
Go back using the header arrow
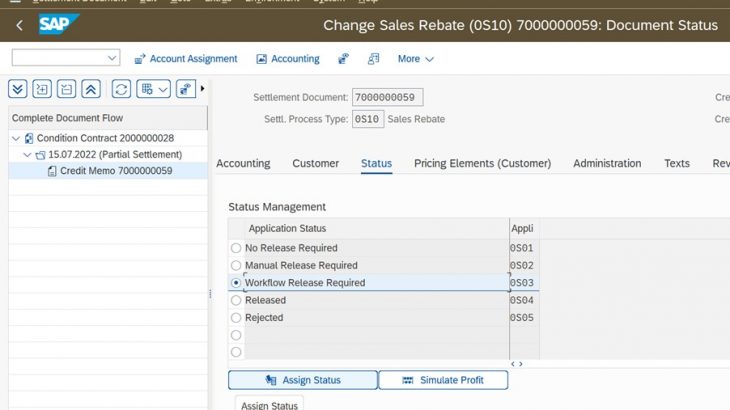(x=19, y=25)
